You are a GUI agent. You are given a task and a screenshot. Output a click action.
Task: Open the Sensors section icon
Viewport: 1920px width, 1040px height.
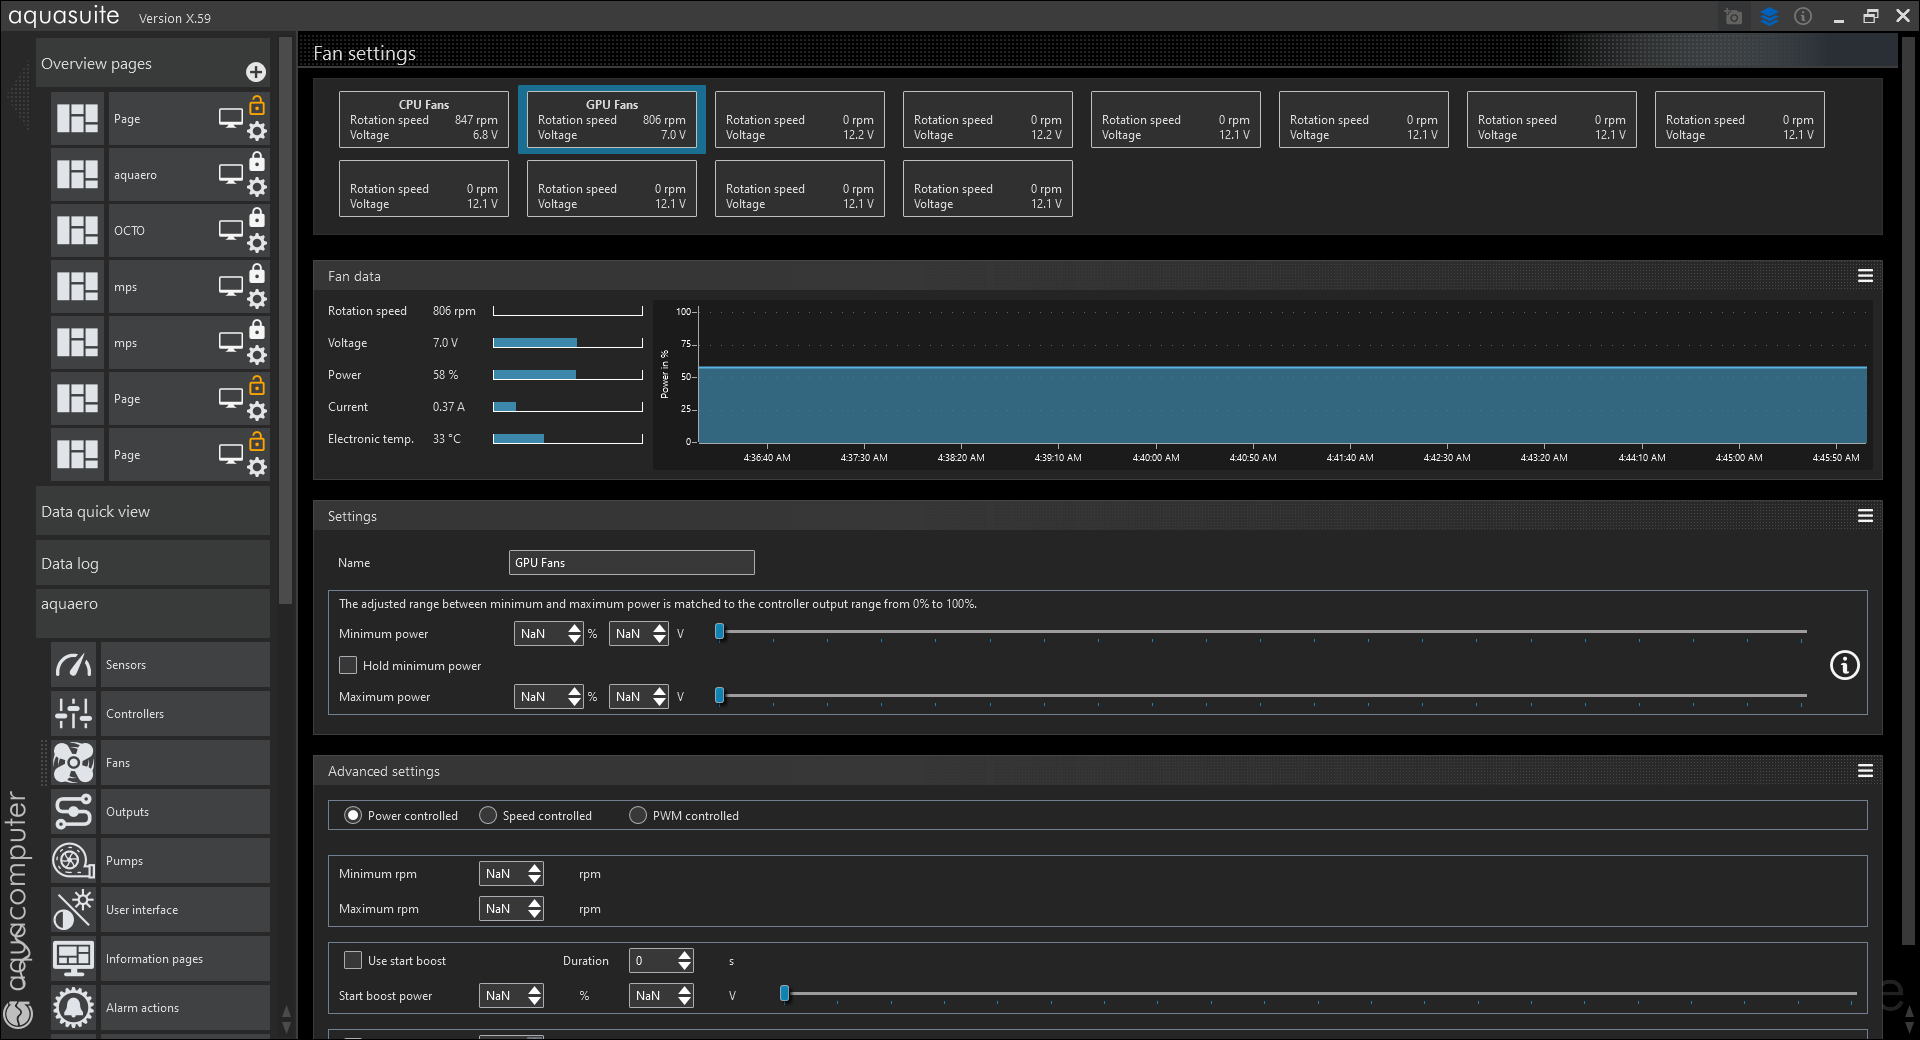pos(73,665)
